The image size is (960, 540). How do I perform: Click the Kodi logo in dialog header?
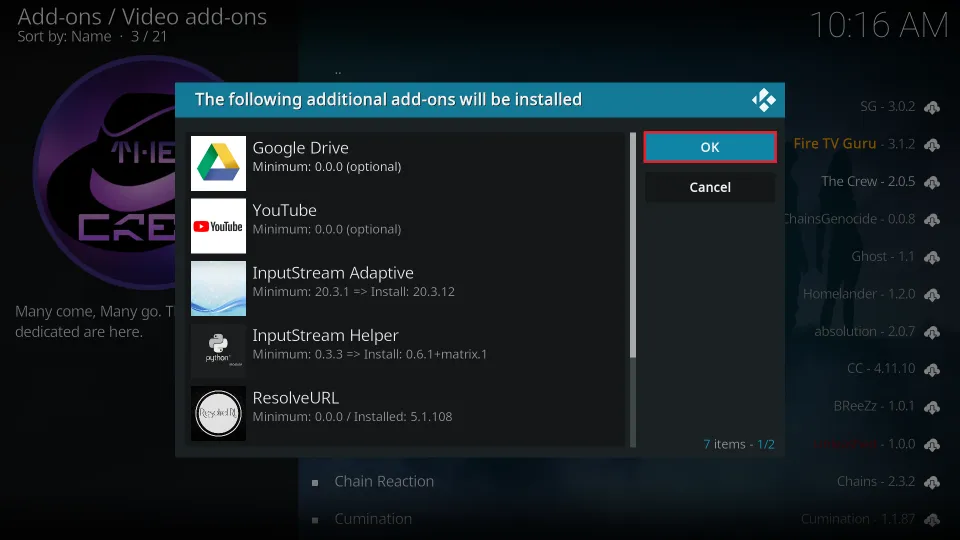pyautogui.click(x=764, y=100)
